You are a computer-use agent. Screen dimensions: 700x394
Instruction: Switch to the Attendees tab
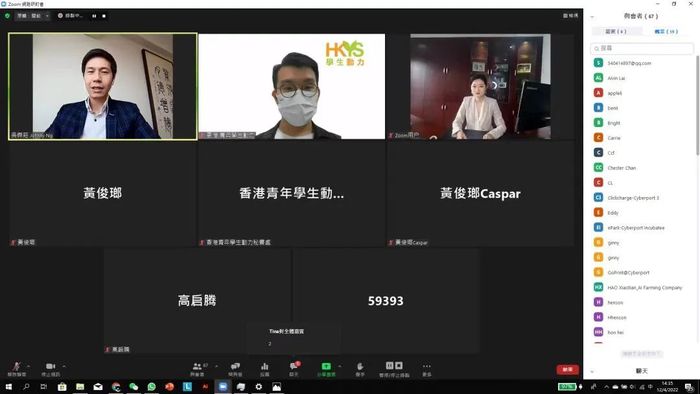[666, 31]
